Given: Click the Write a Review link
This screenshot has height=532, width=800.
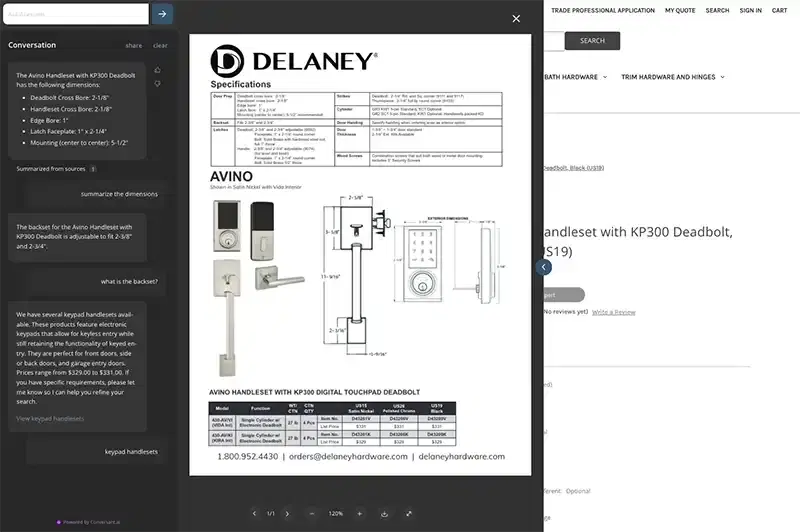Looking at the screenshot, I should (614, 312).
